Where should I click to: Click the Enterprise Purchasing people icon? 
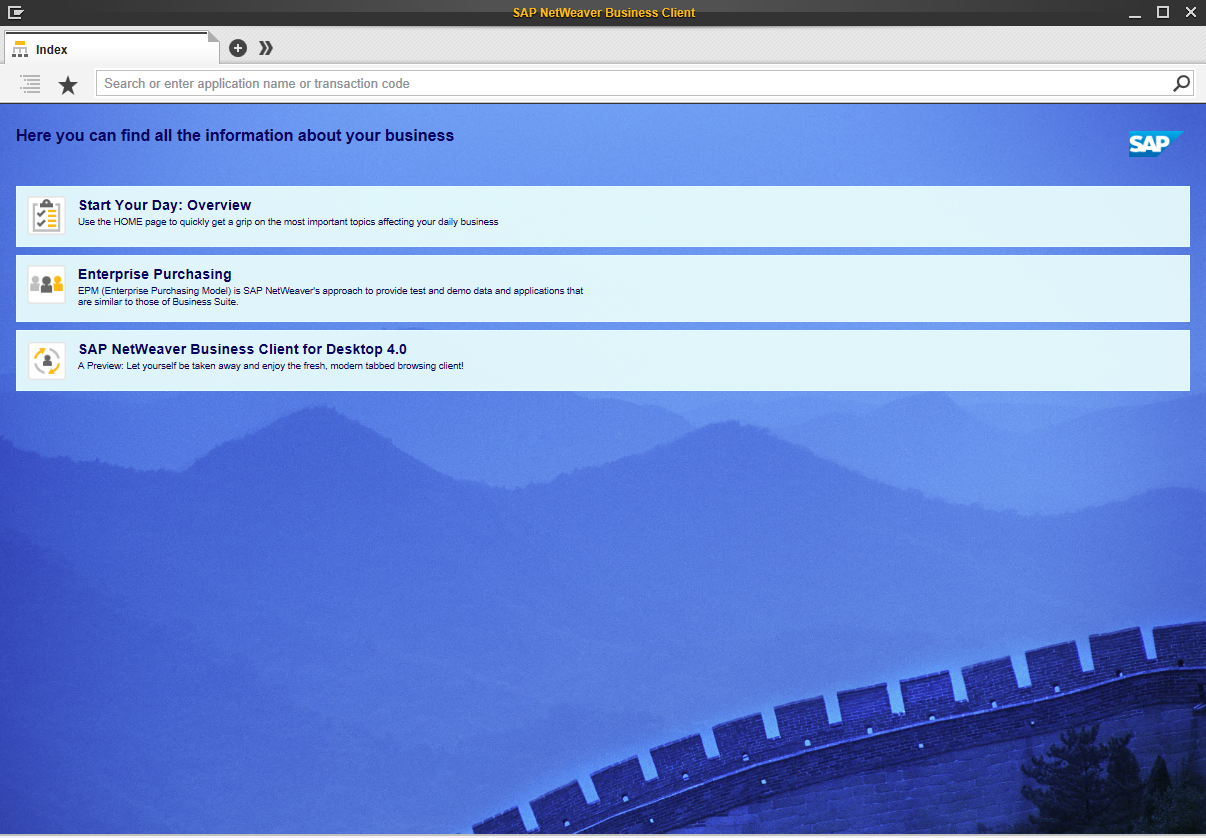coord(46,285)
